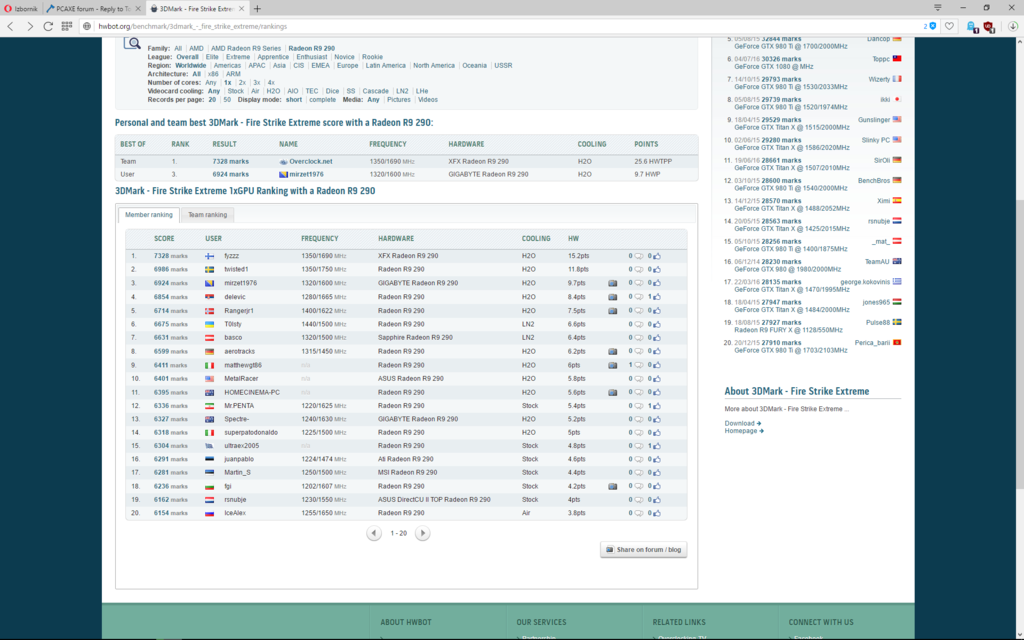The width and height of the screenshot is (1024, 640).
Task: Set videocard cooling filter to LN2
Action: (x=402, y=91)
